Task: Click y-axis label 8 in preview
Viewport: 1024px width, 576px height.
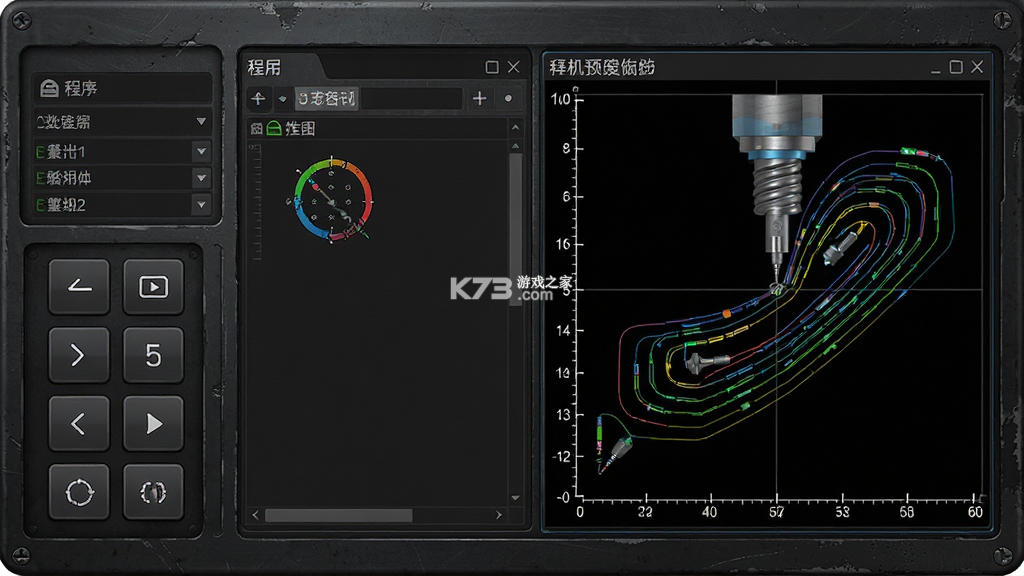Action: [567, 148]
